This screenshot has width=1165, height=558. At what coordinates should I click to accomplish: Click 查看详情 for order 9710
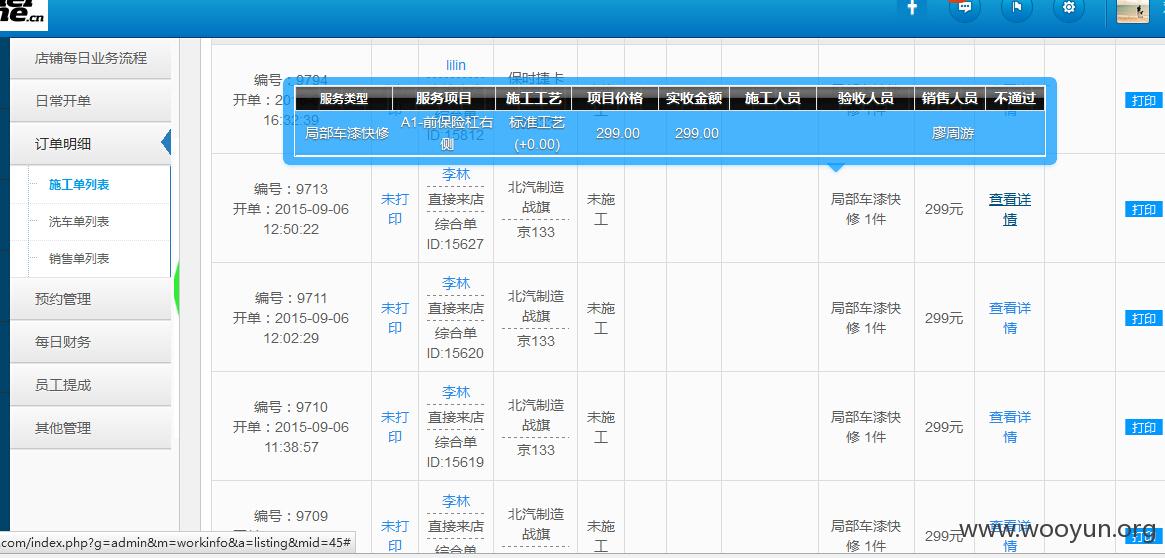(x=1010, y=427)
